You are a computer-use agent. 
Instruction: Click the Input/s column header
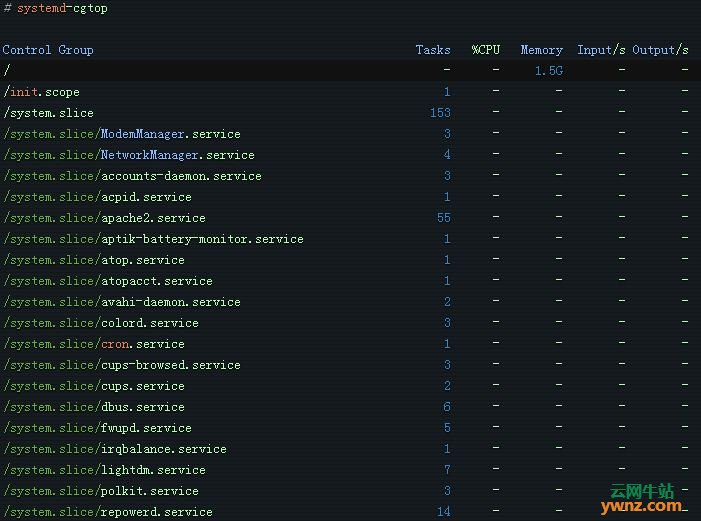(601, 50)
